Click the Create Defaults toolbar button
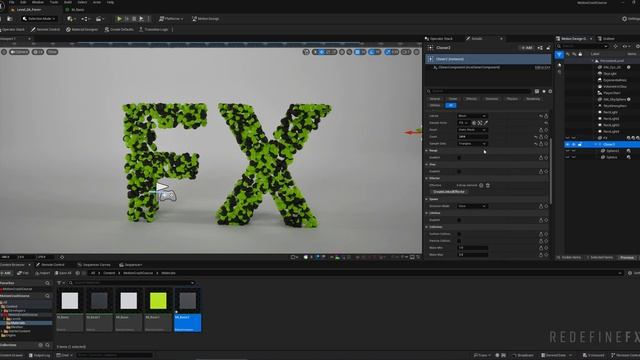 (119, 29)
